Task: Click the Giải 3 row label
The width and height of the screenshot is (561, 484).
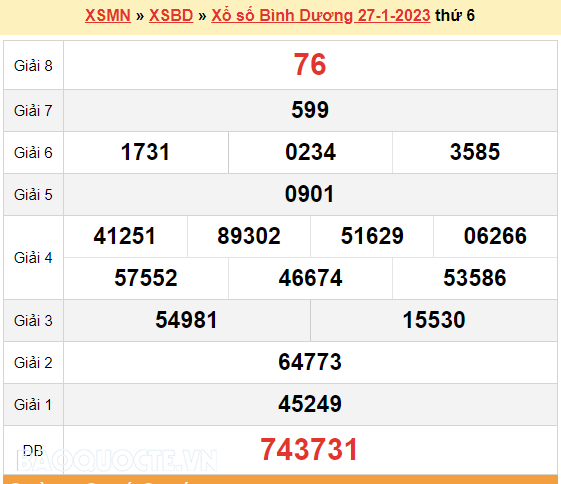Action: pos(33,321)
